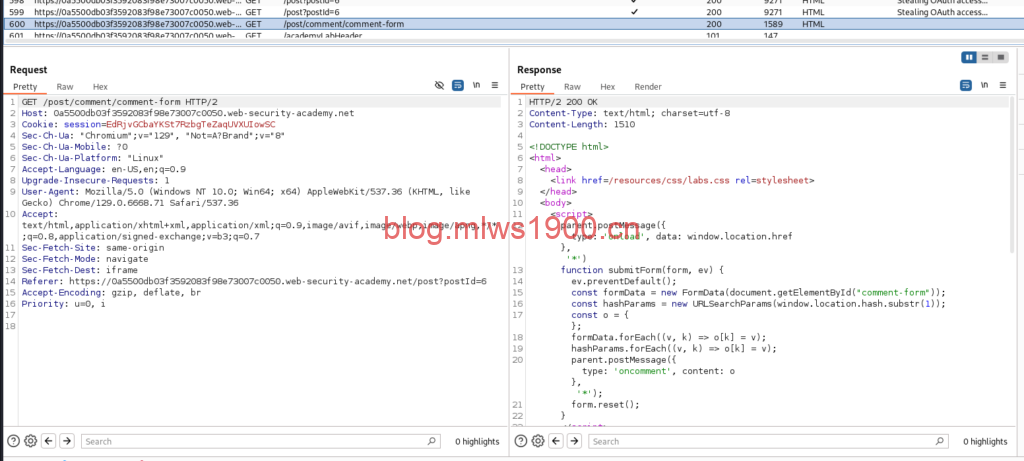Open Request panel hamburger options menu

tap(495, 86)
